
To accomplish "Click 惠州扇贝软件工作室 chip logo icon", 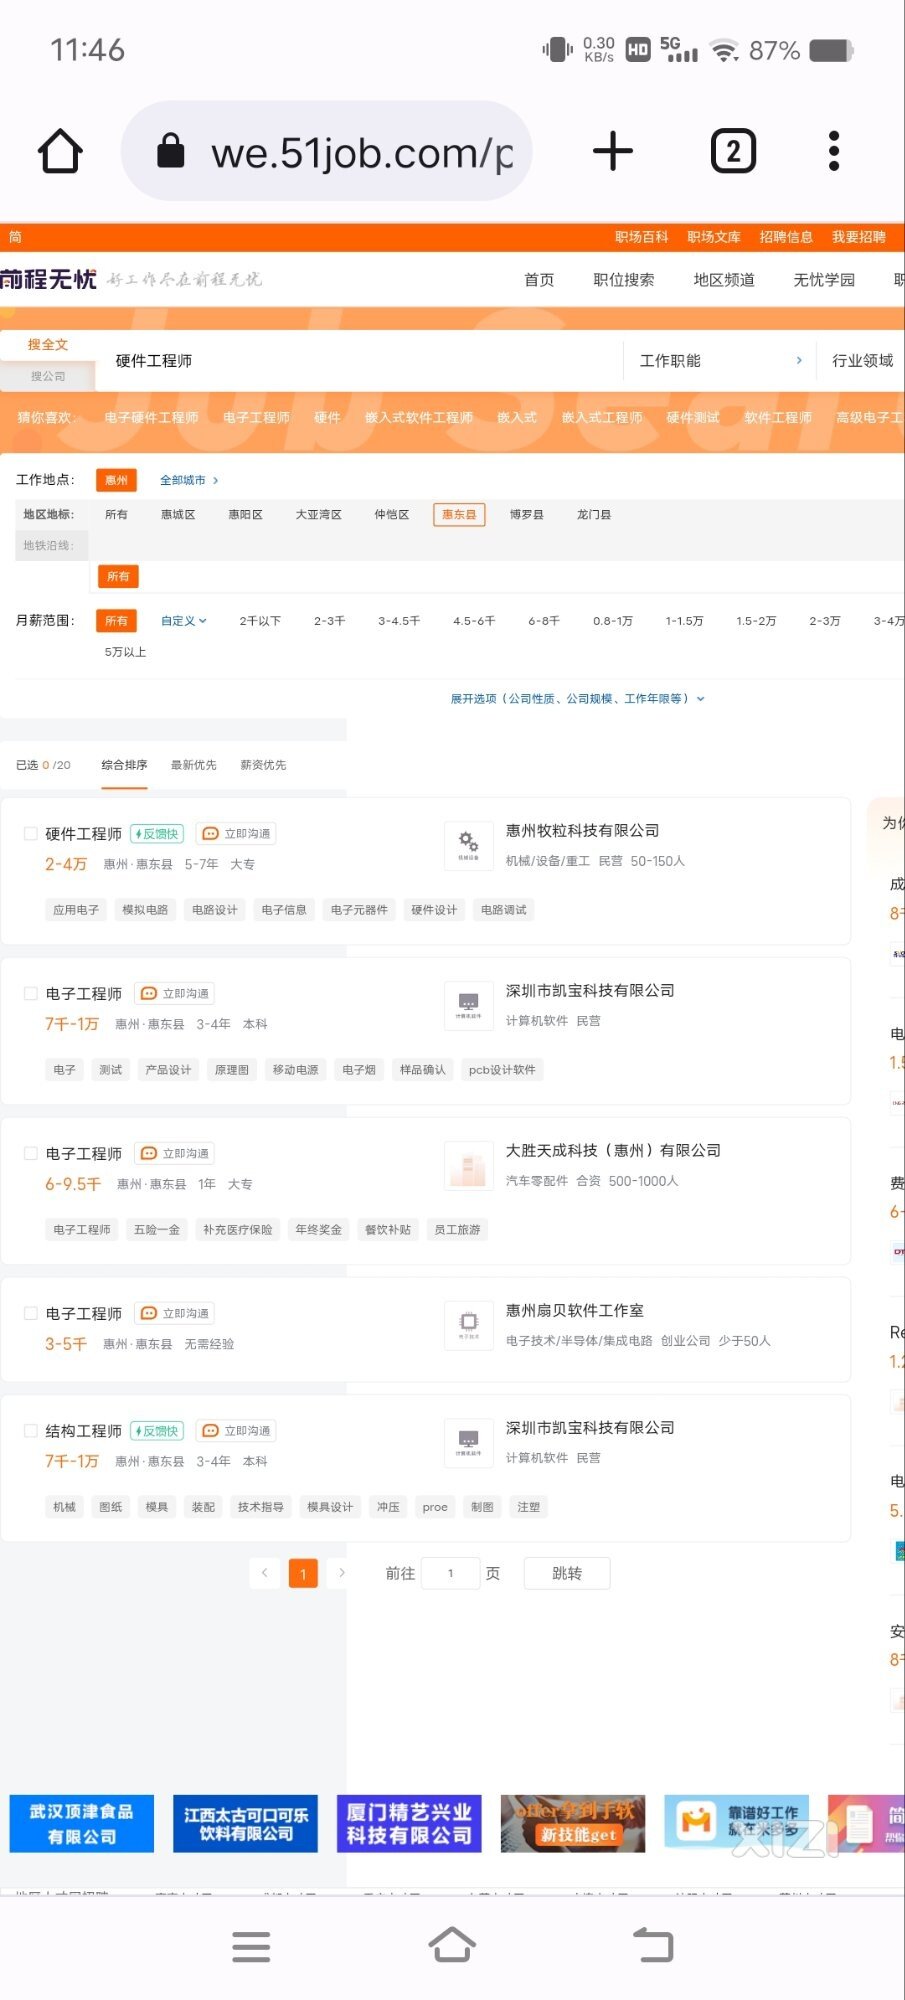I will pos(469,1325).
